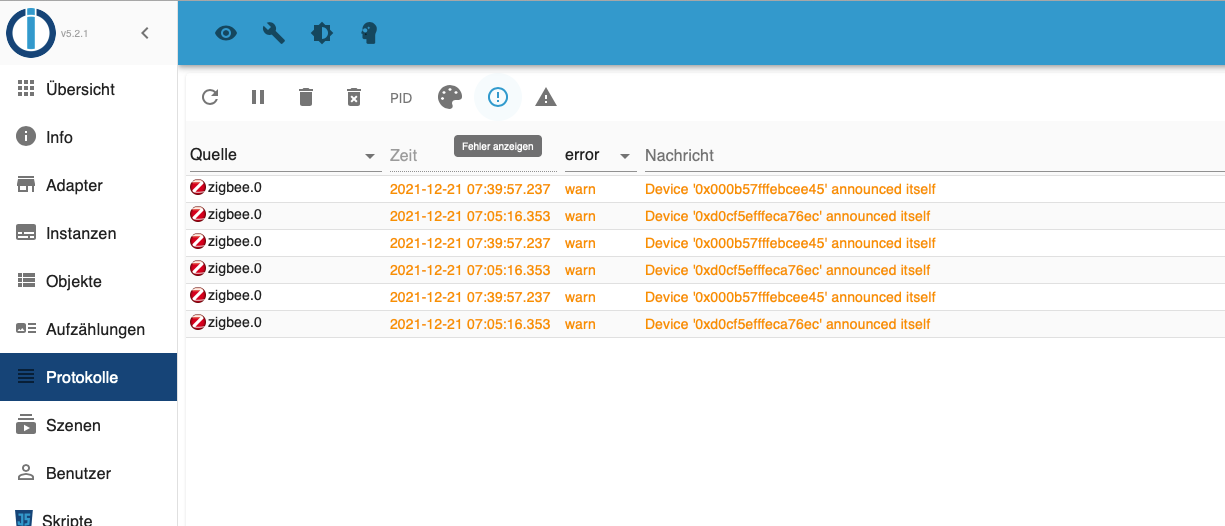Open the color palette option

450,97
